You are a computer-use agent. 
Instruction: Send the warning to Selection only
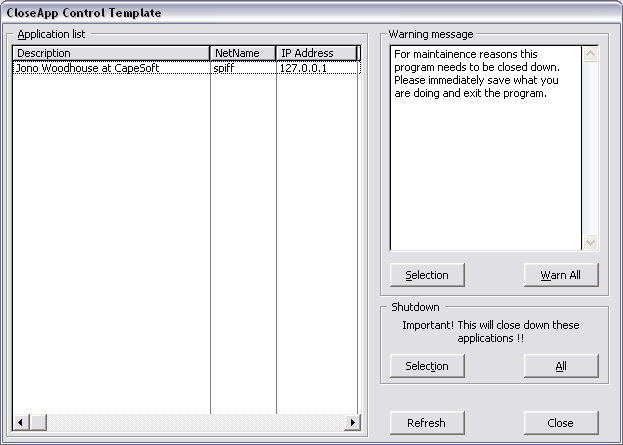(427, 275)
